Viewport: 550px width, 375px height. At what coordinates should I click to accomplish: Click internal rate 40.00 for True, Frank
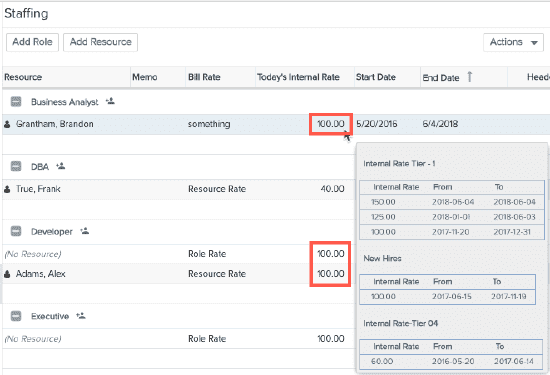point(332,189)
